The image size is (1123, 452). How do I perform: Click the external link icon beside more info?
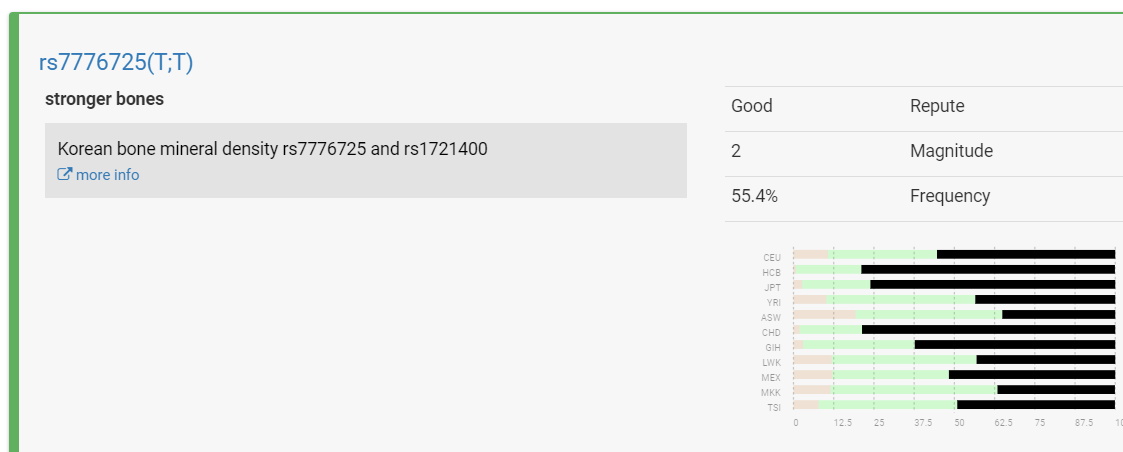pos(65,175)
